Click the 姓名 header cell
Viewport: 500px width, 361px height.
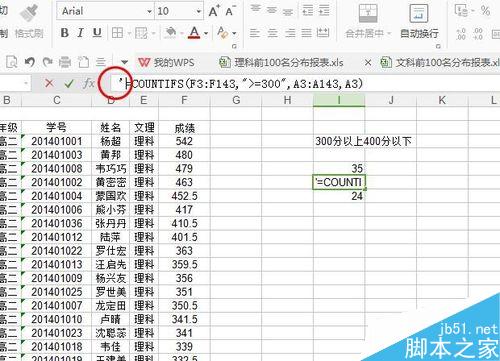[110, 128]
